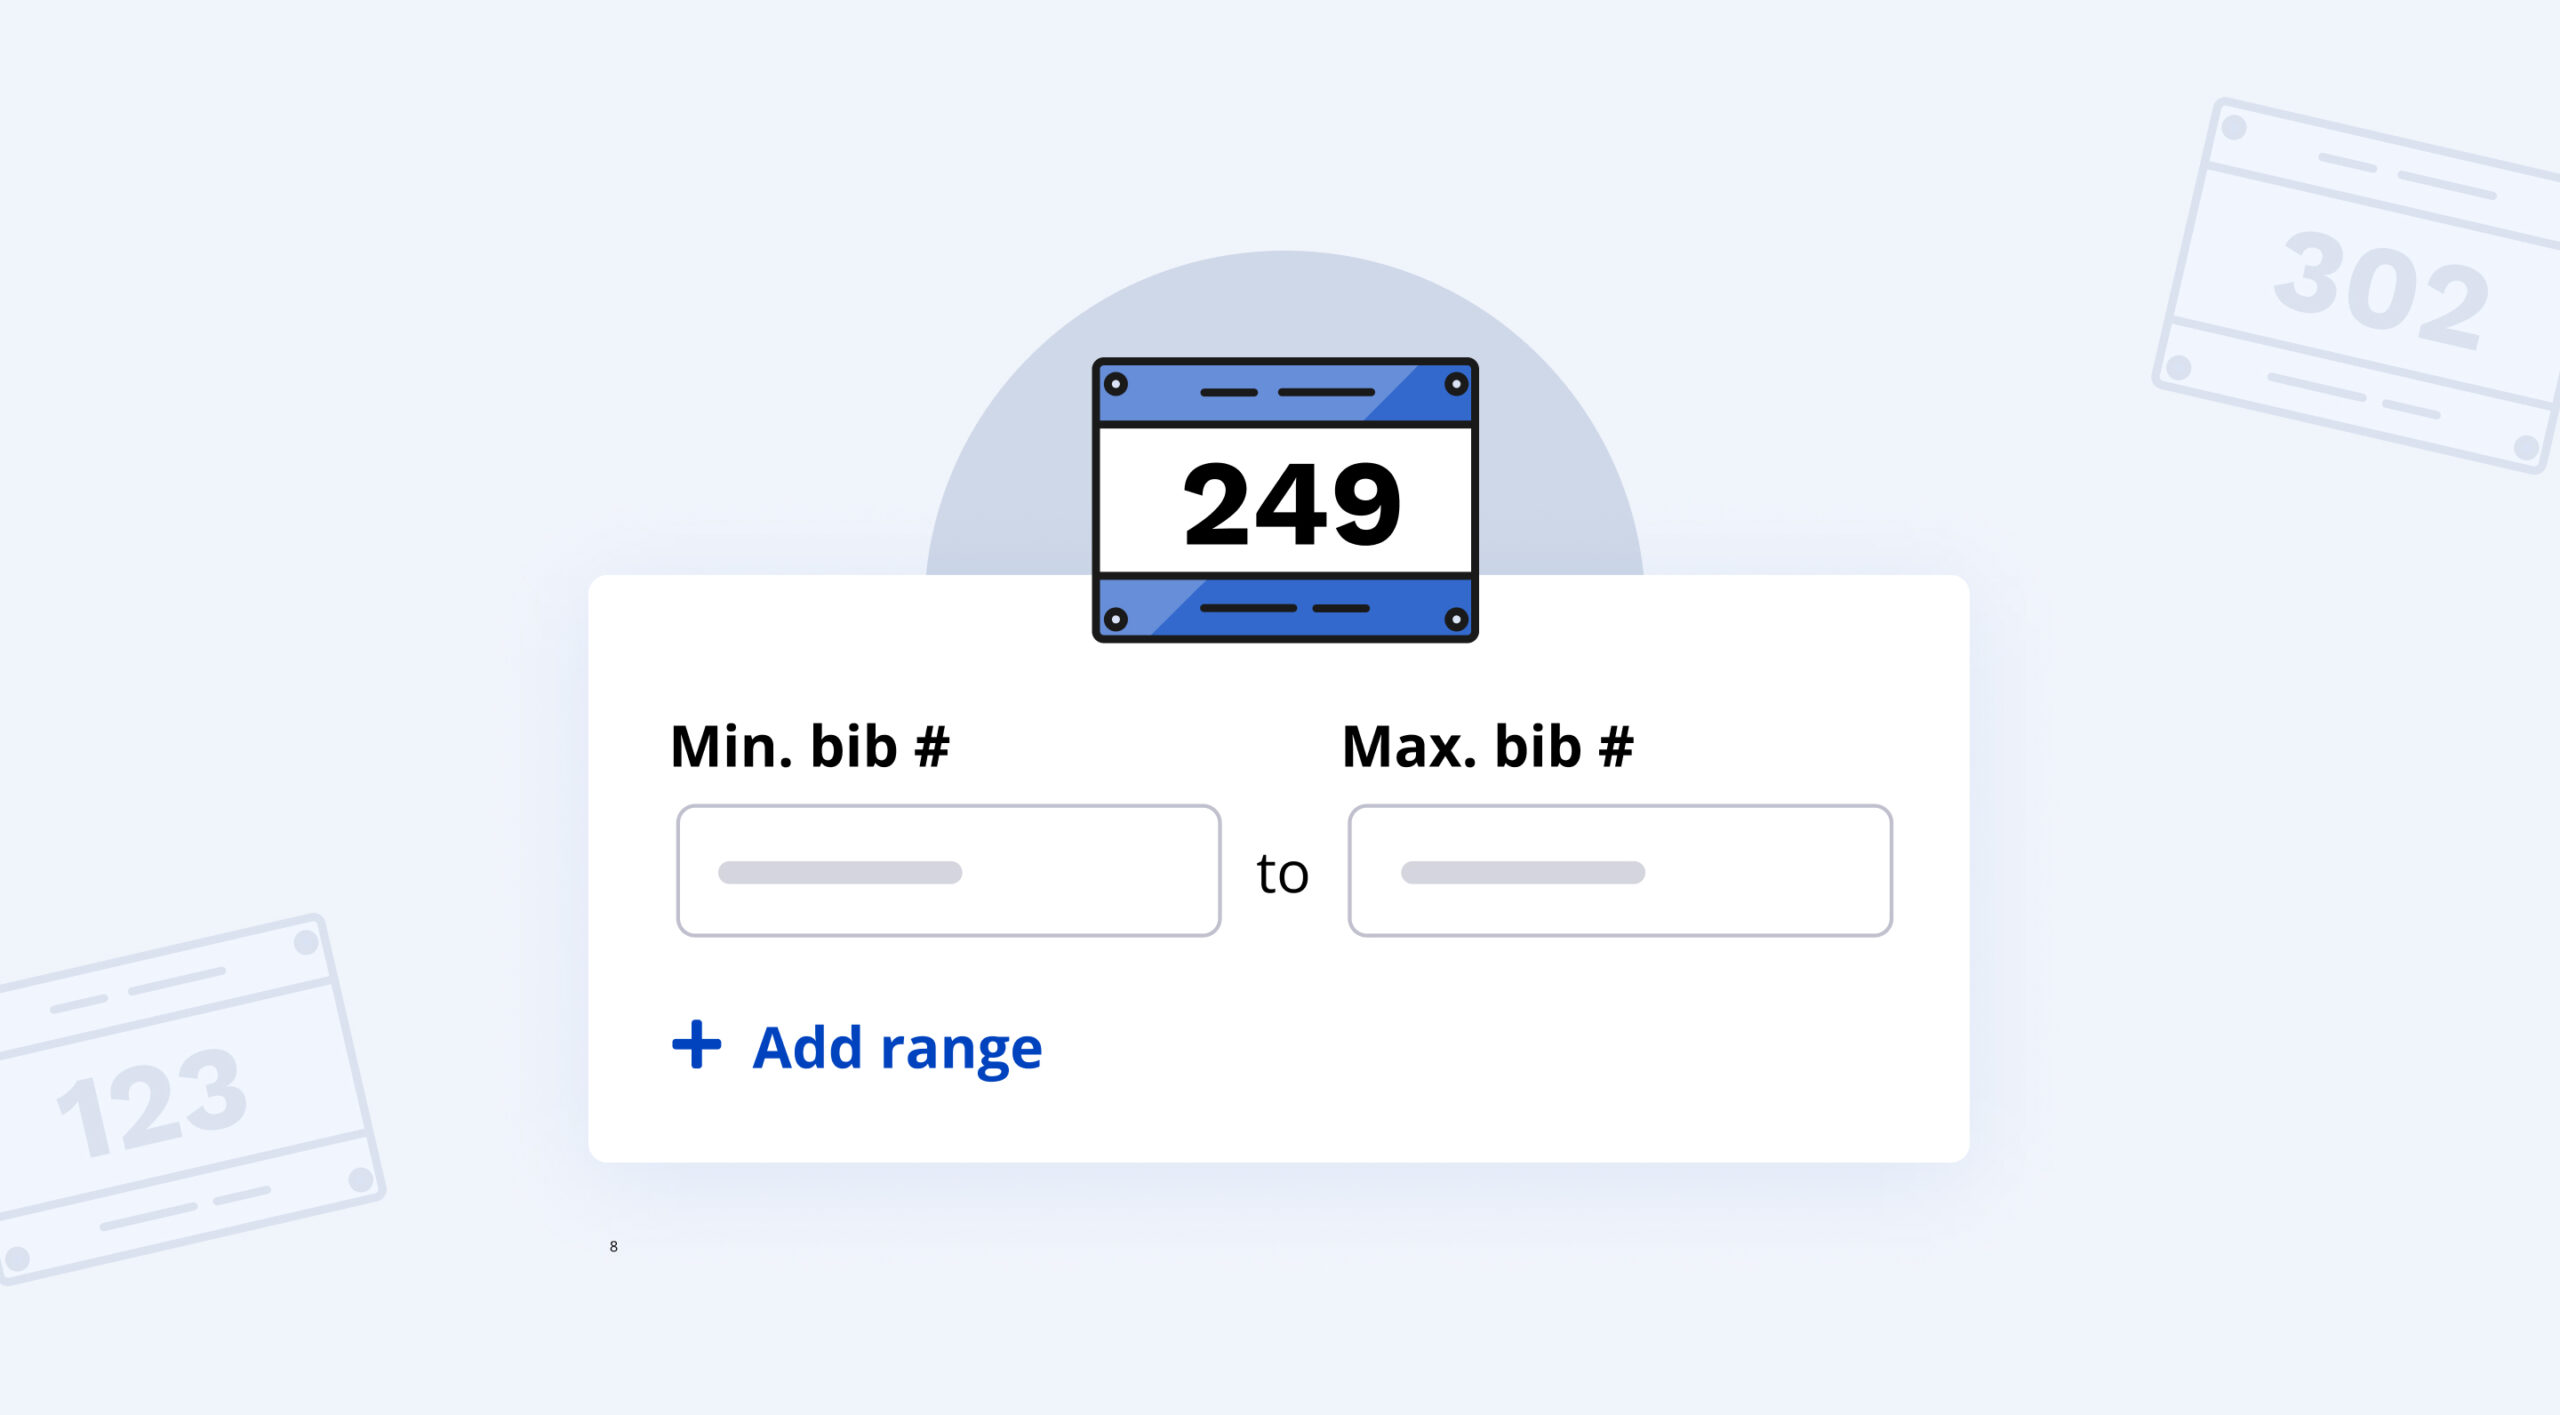
Task: Click the small number 8 below the card
Action: (x=614, y=1246)
